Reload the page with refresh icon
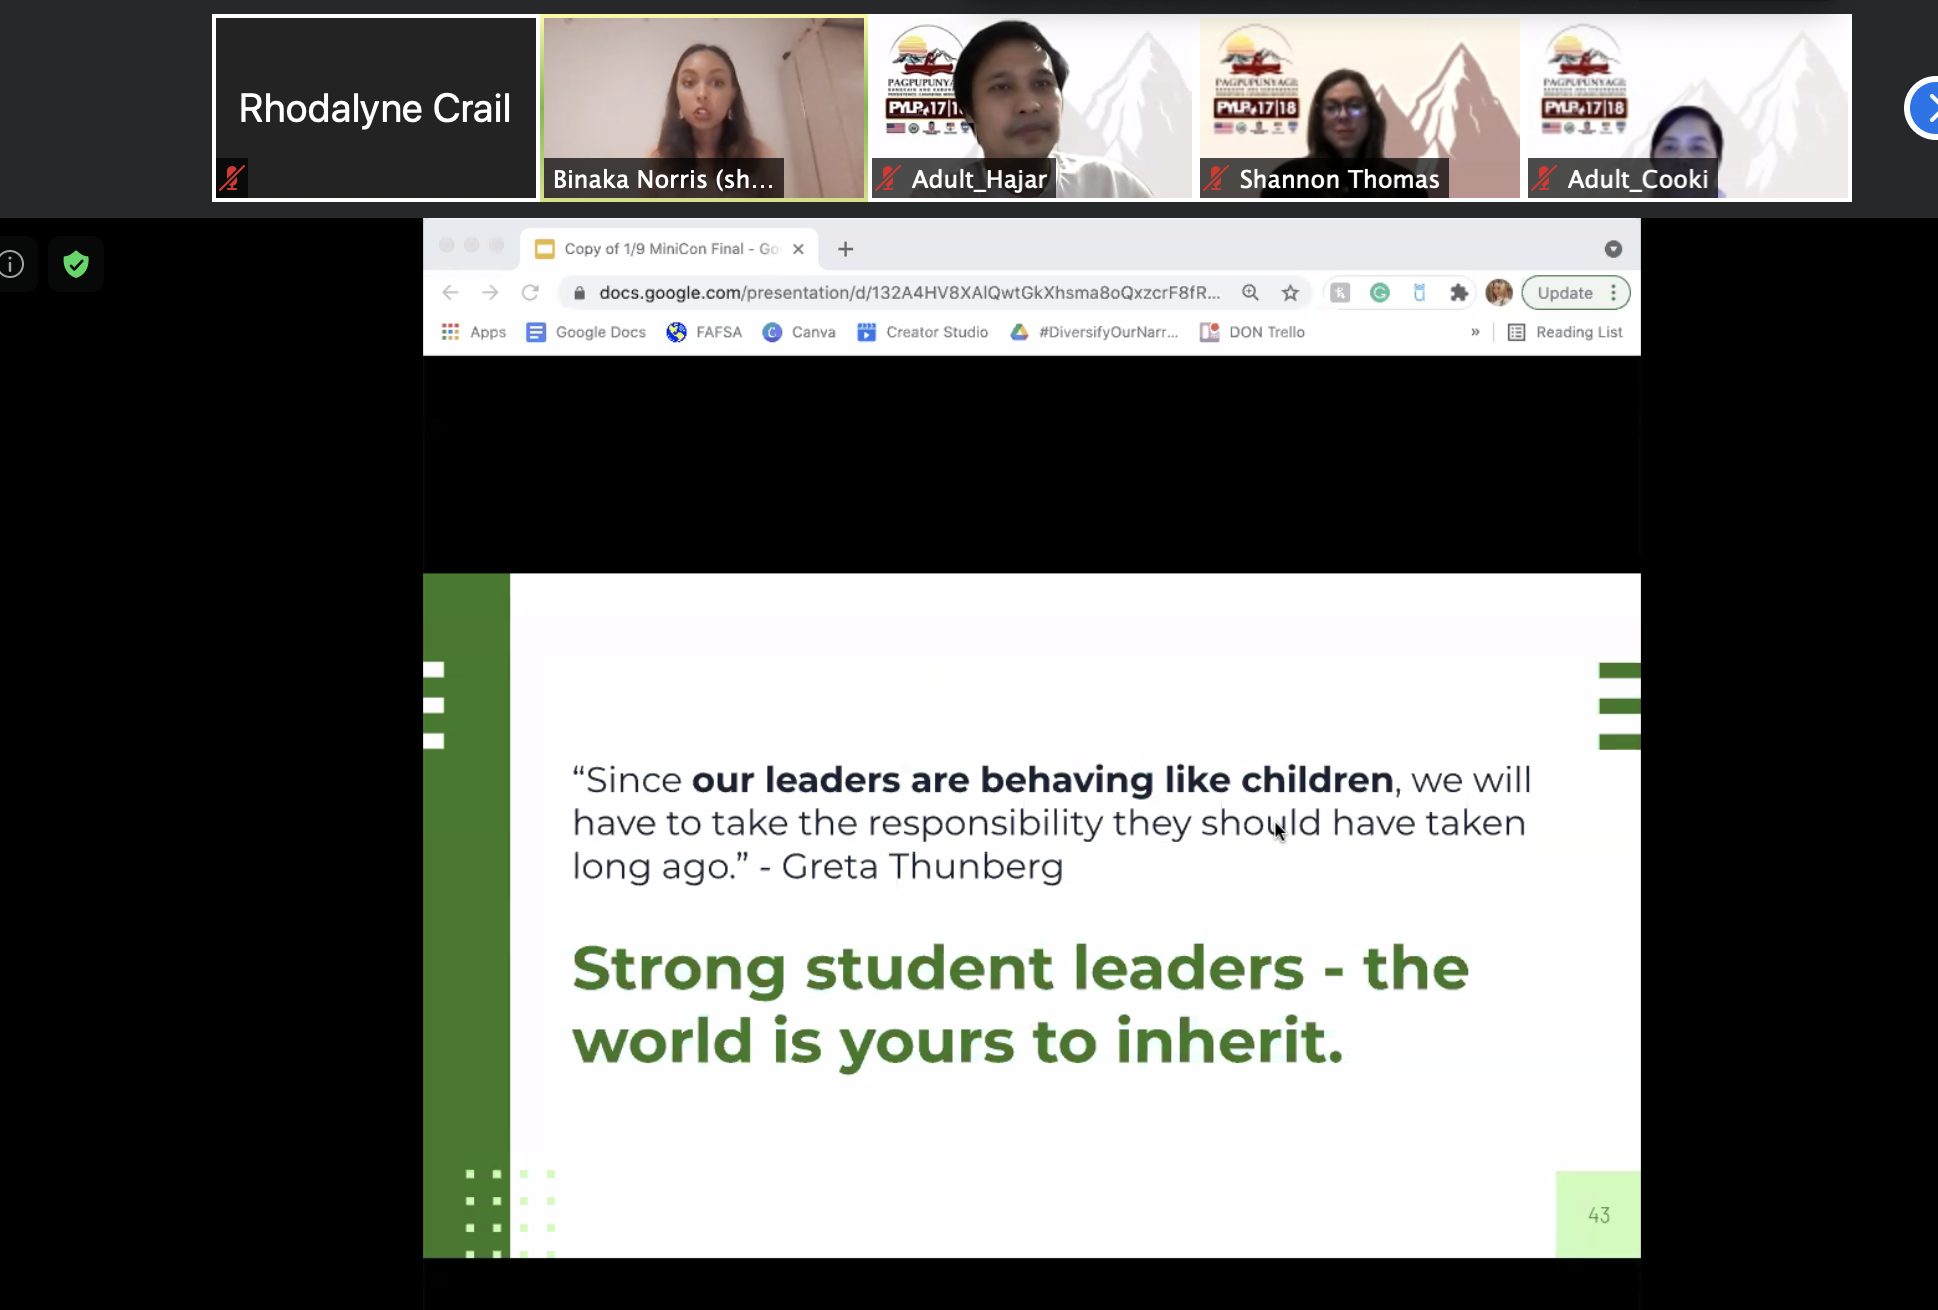Image resolution: width=1938 pixels, height=1310 pixels. [x=530, y=293]
